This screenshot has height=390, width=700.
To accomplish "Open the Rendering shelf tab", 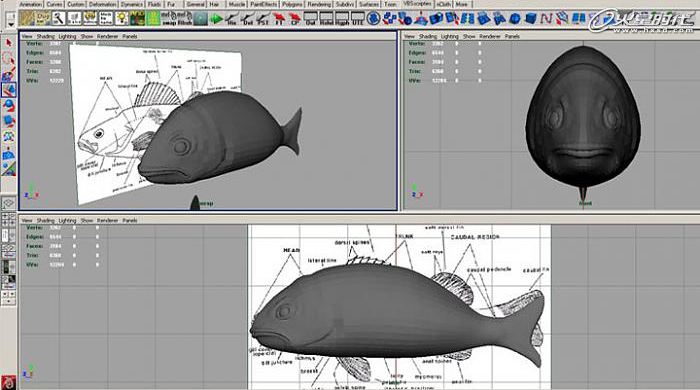I will pyautogui.click(x=319, y=4).
